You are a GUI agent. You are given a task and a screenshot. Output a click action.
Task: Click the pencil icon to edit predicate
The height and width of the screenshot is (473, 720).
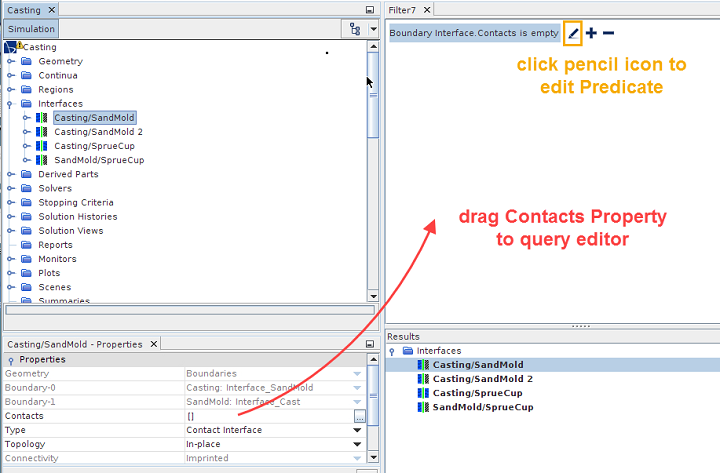point(573,33)
